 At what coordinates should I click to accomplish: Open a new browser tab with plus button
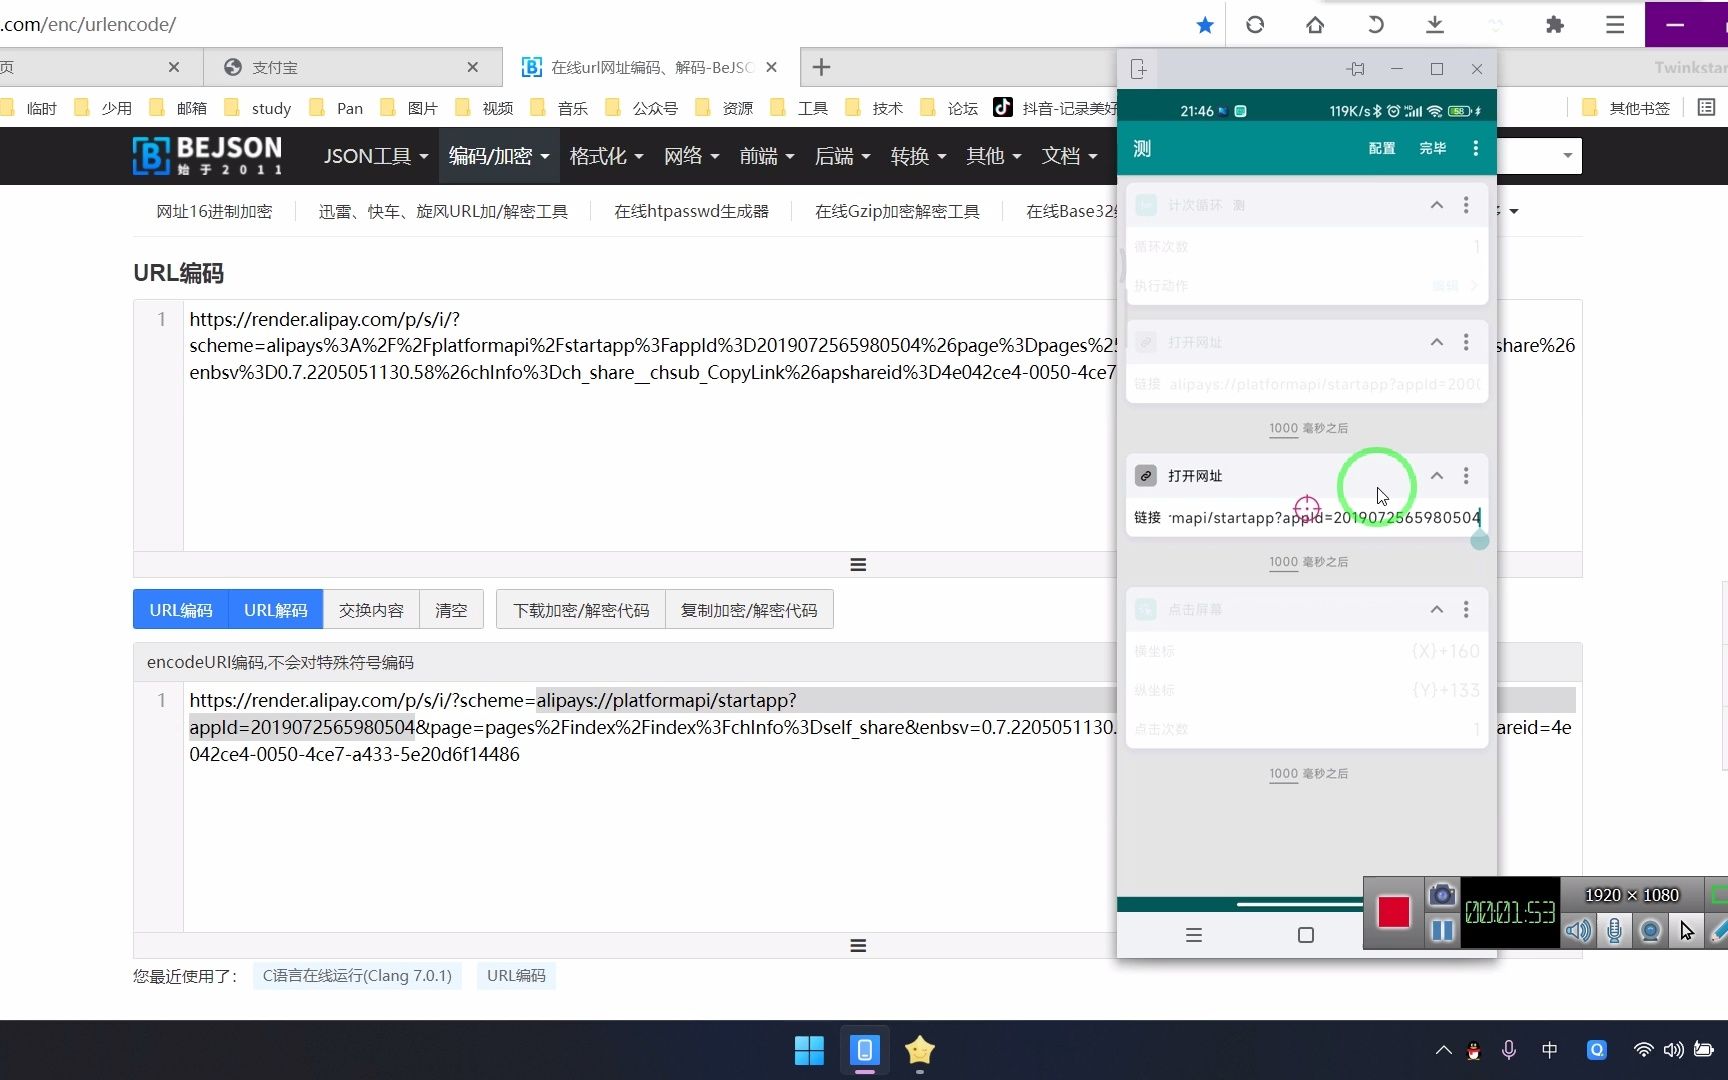[821, 67]
